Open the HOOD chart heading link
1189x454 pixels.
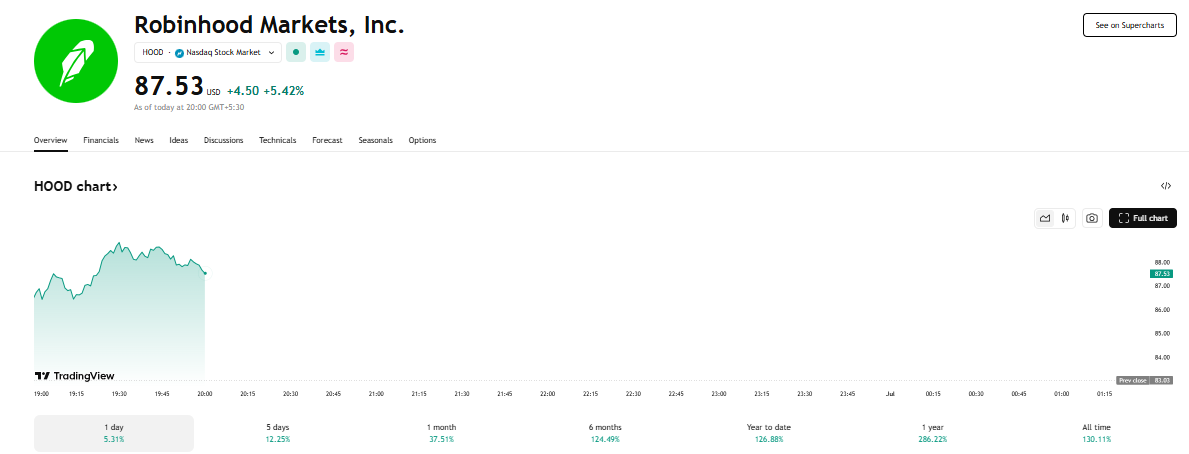click(x=76, y=186)
